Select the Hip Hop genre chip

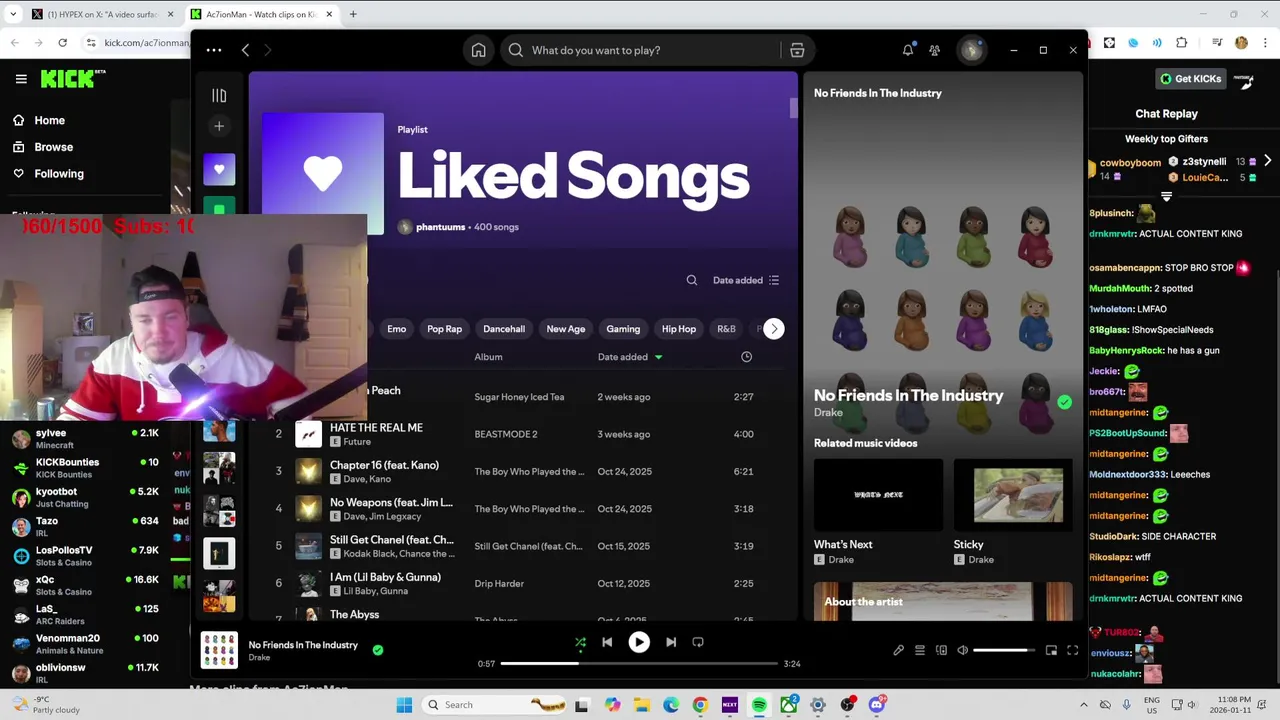pyautogui.click(x=678, y=329)
